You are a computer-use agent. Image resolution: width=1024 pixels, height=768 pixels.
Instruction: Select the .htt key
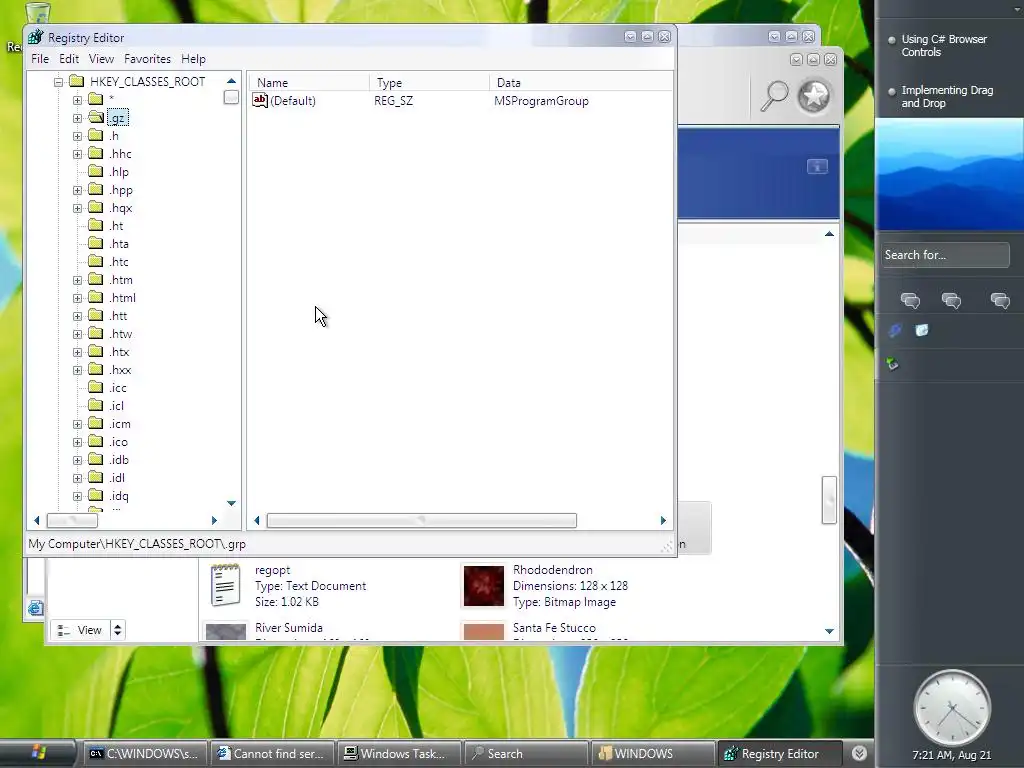coord(118,316)
